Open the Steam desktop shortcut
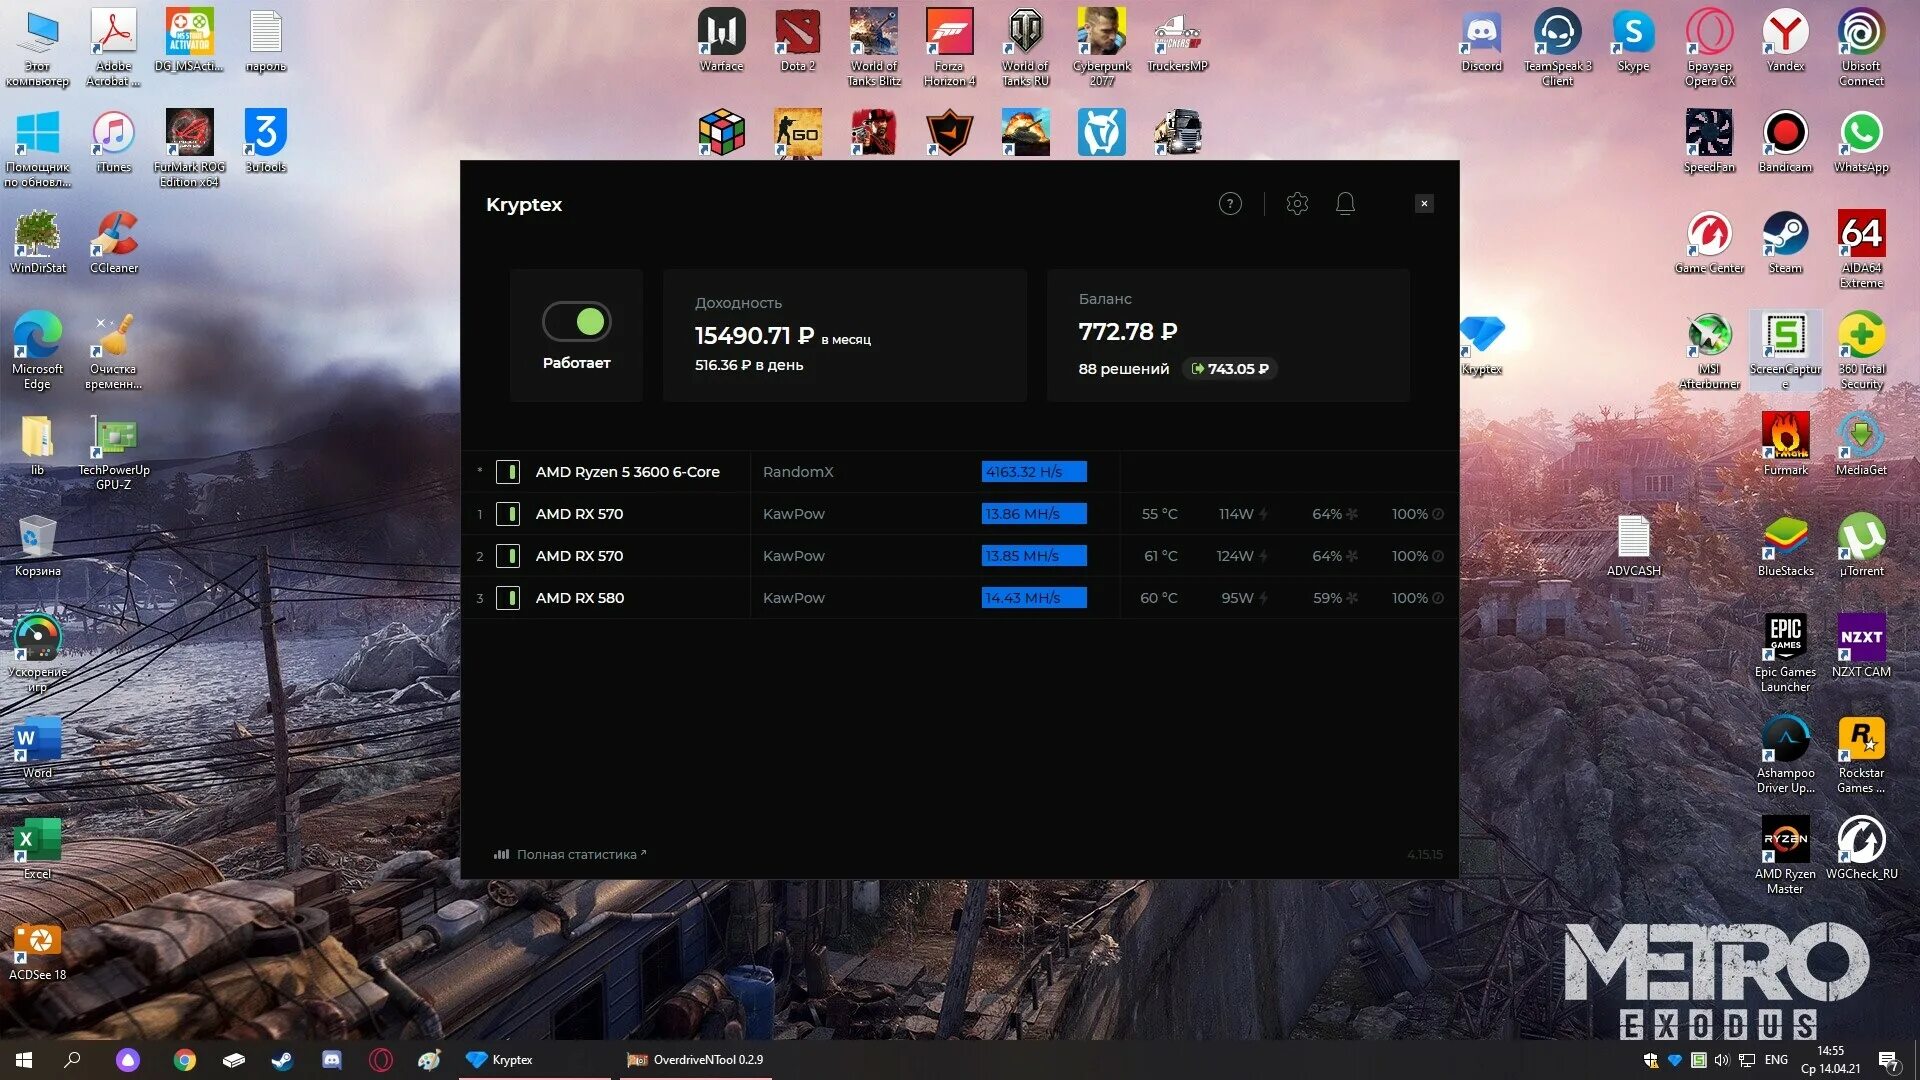This screenshot has width=1920, height=1080. click(x=1785, y=240)
